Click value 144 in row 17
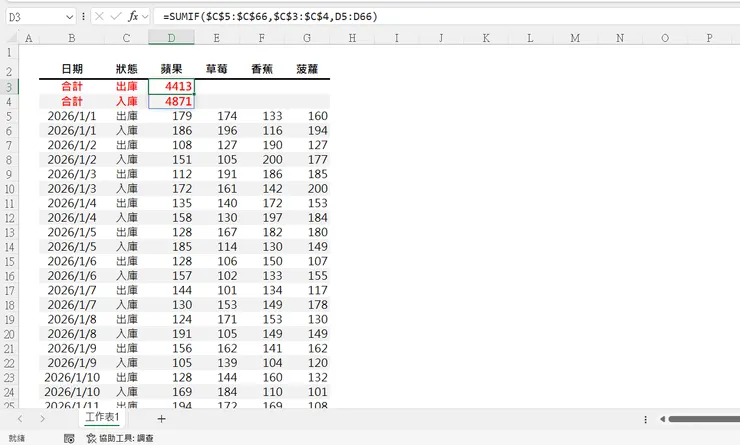740x445 pixels. (x=171, y=291)
